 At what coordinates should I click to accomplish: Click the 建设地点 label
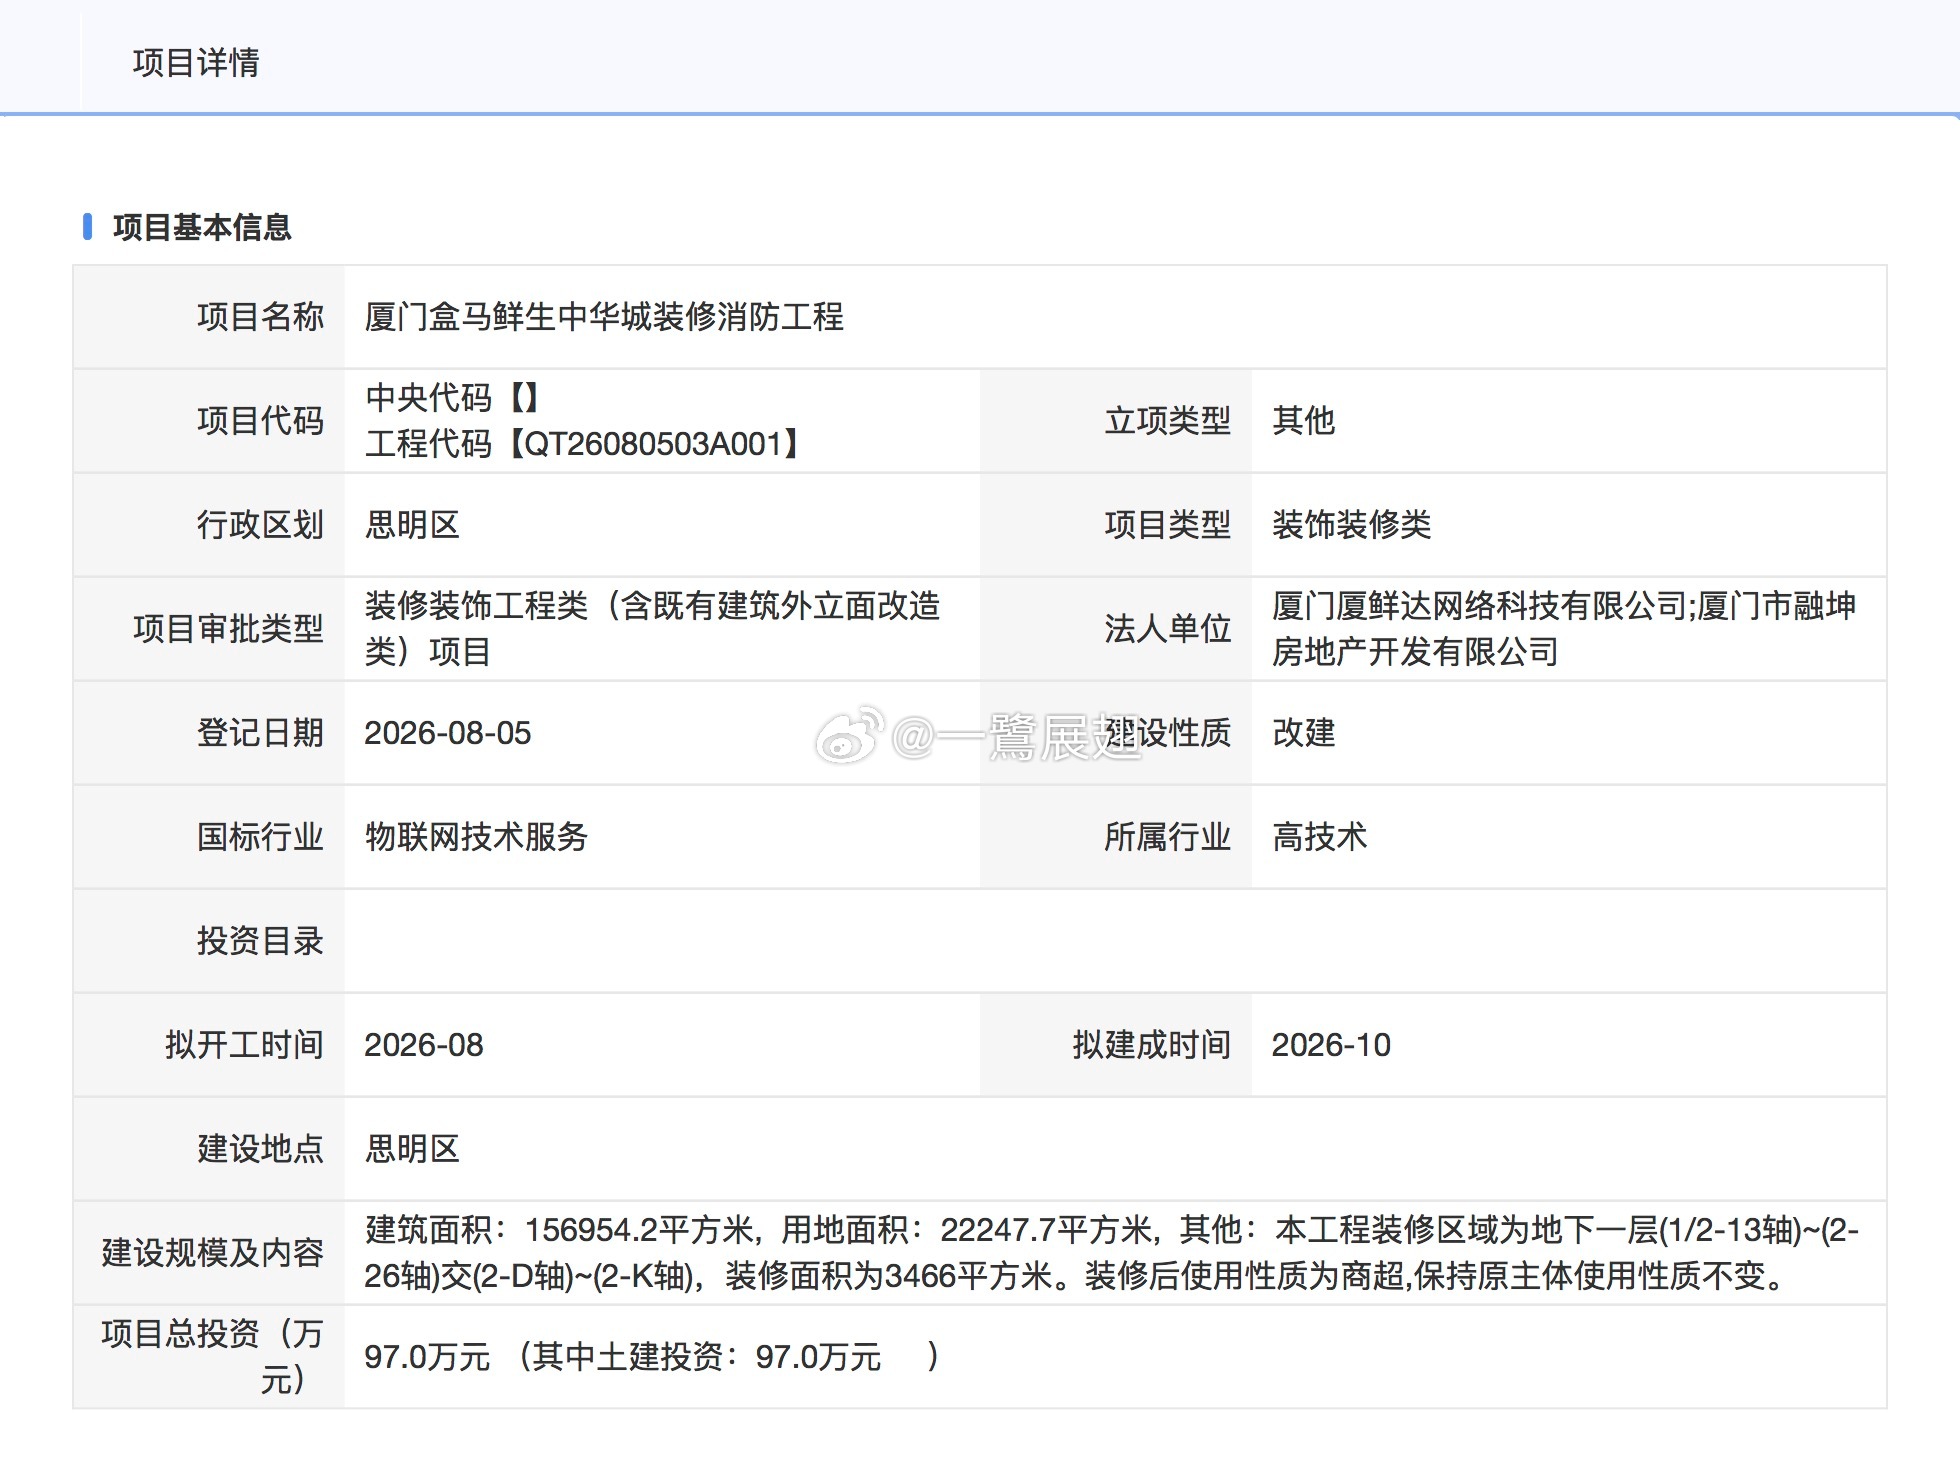tap(260, 1149)
